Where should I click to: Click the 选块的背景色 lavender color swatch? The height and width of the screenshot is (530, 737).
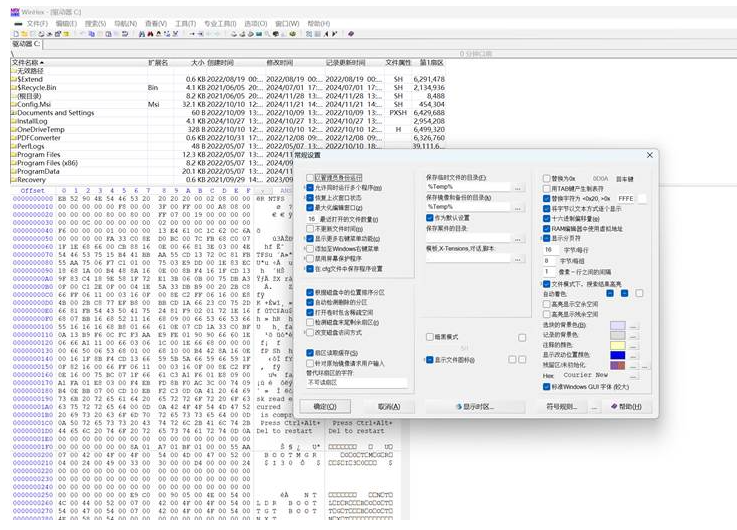618,325
